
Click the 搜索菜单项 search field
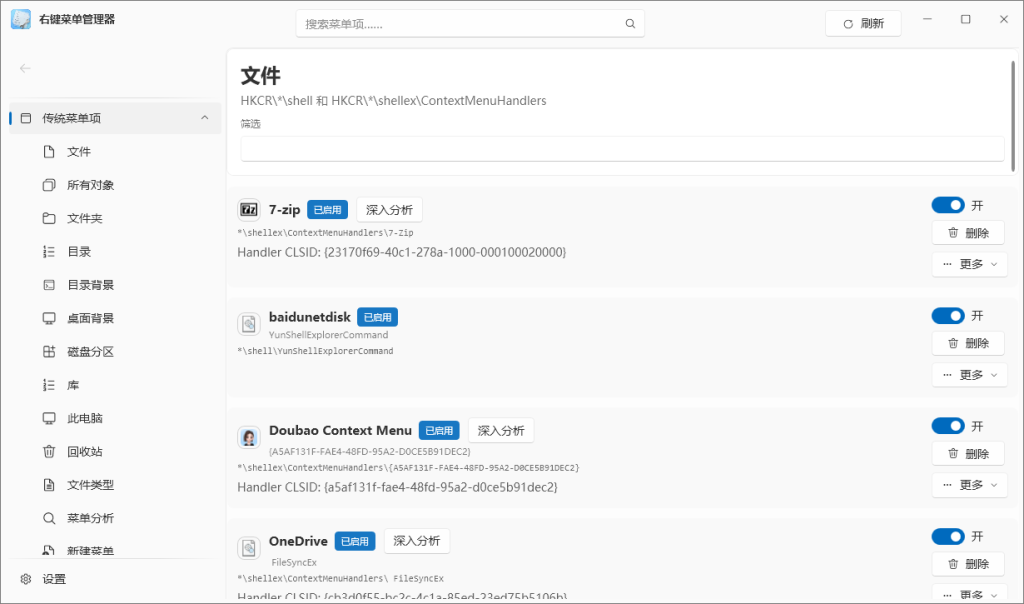click(x=470, y=24)
